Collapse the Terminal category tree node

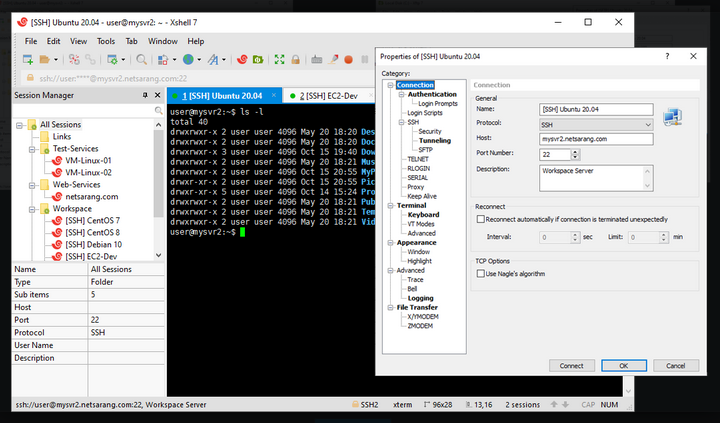(390, 205)
